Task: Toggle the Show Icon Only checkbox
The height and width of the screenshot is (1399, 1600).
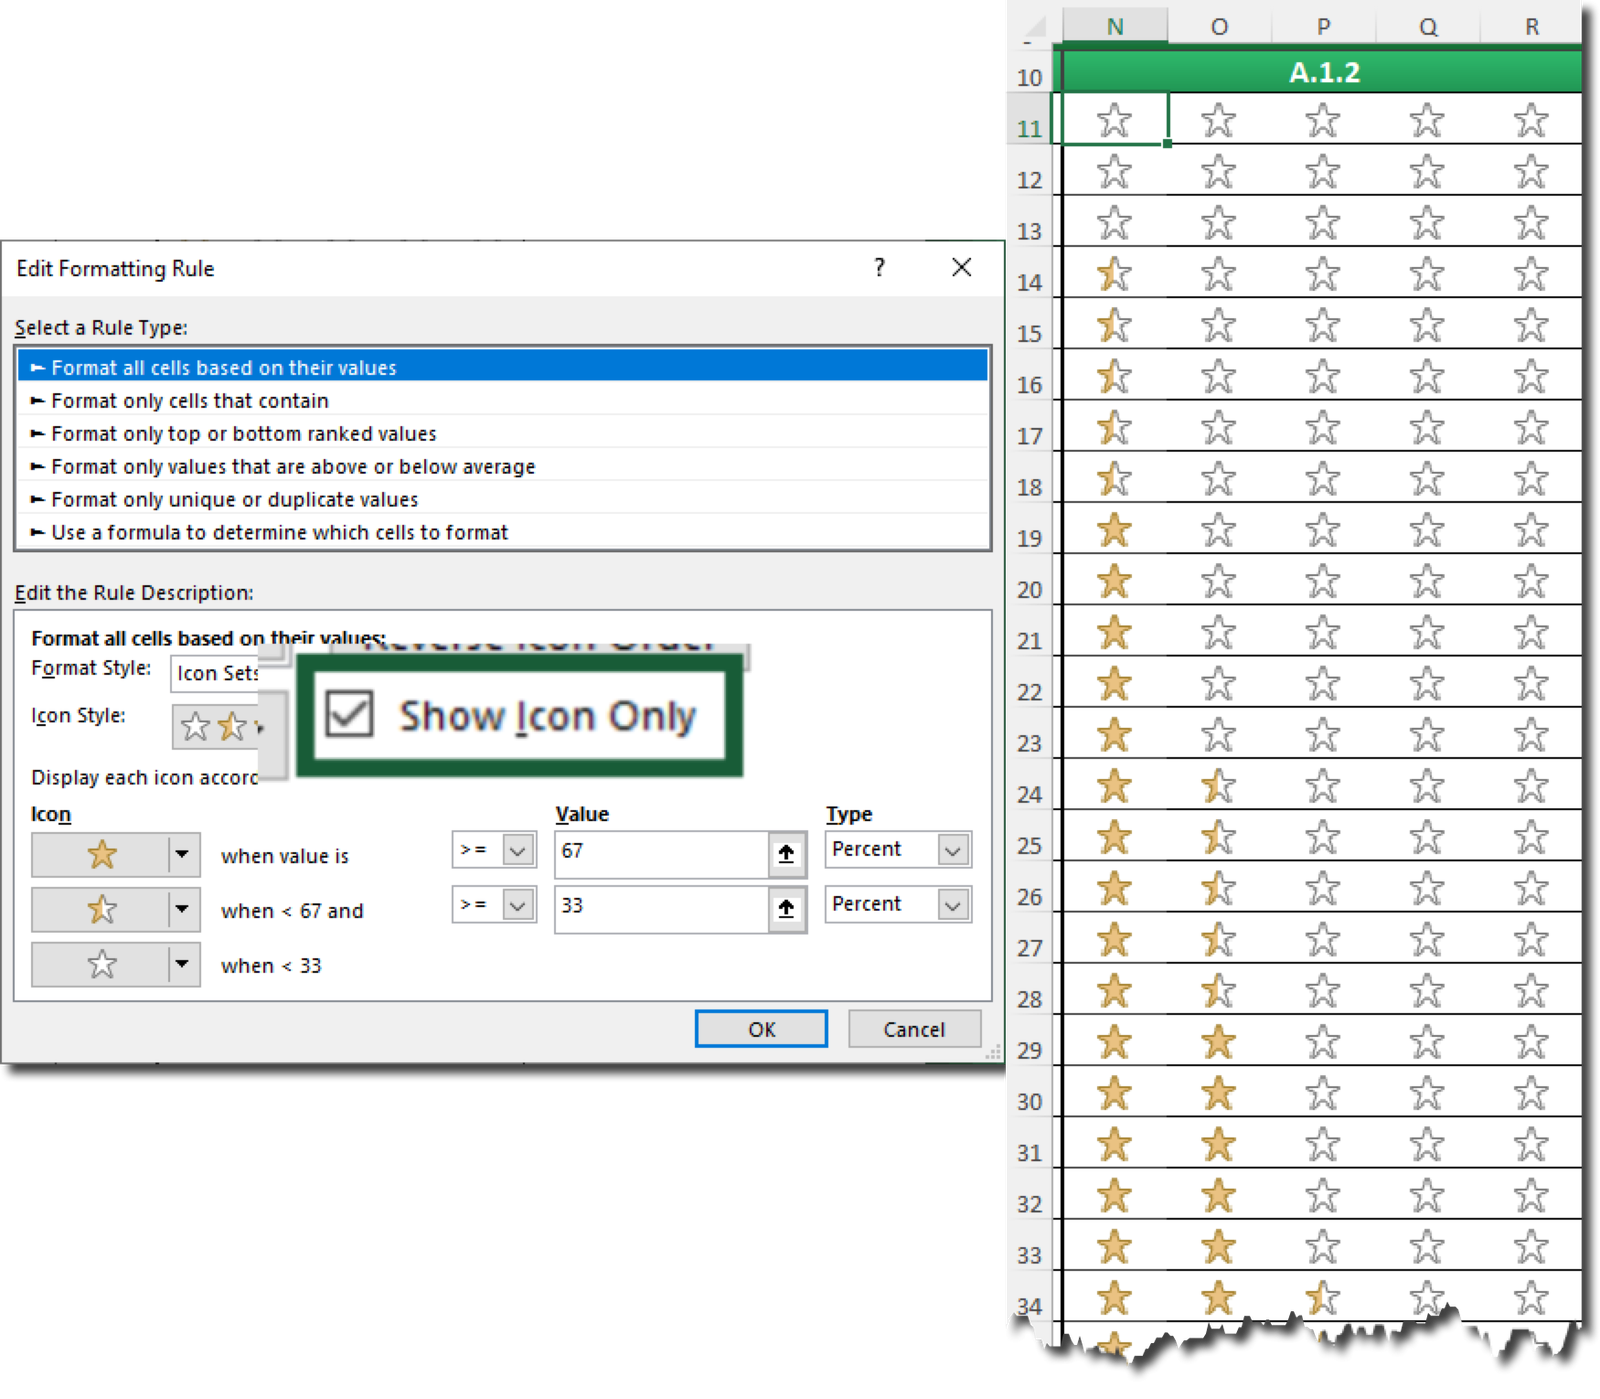Action: [349, 714]
